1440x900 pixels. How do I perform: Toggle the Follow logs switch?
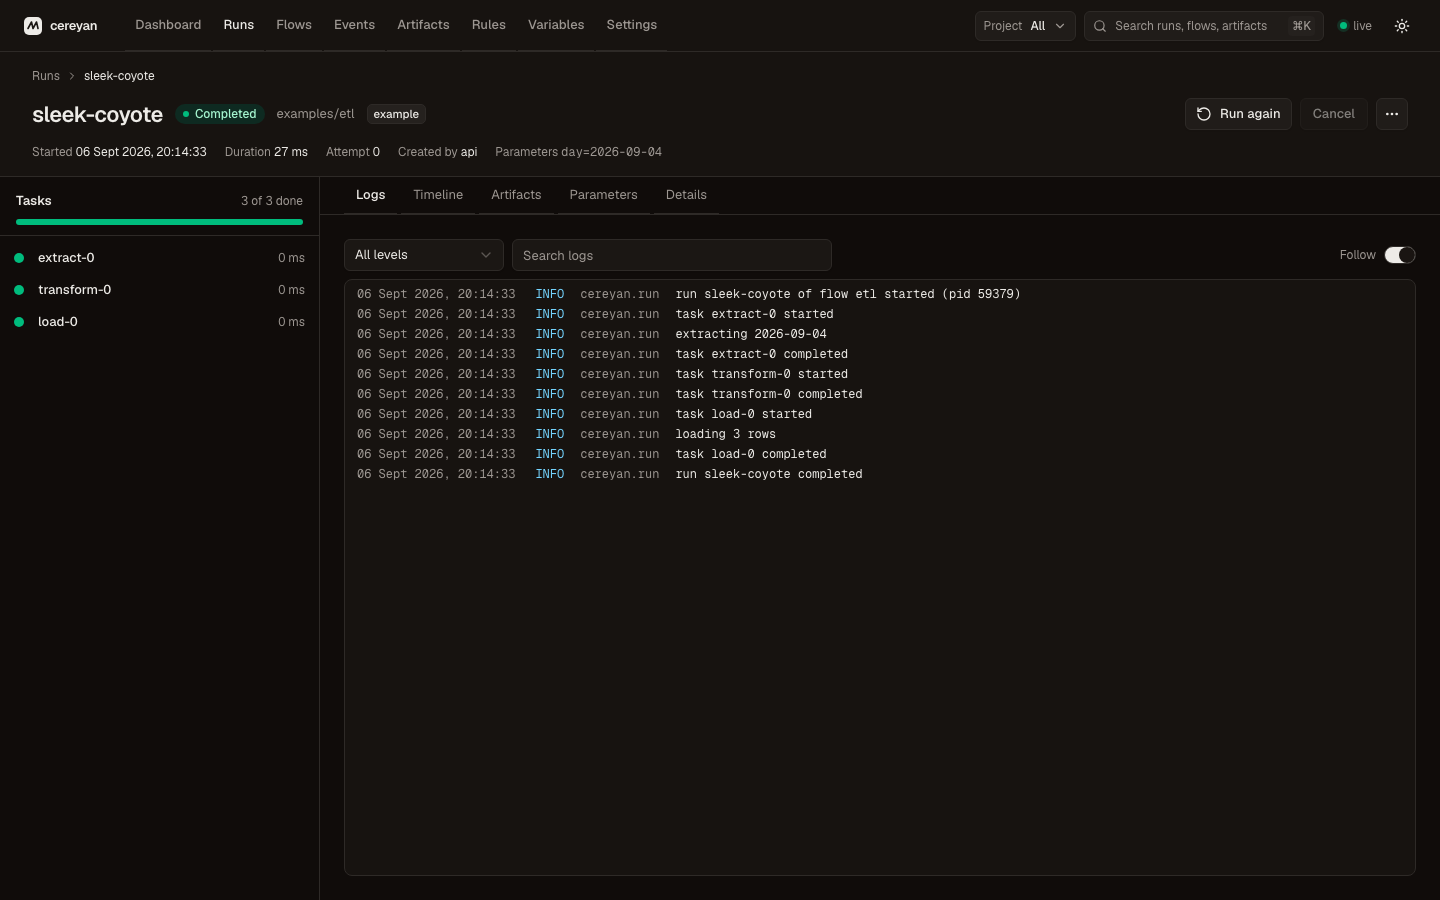[1400, 255]
